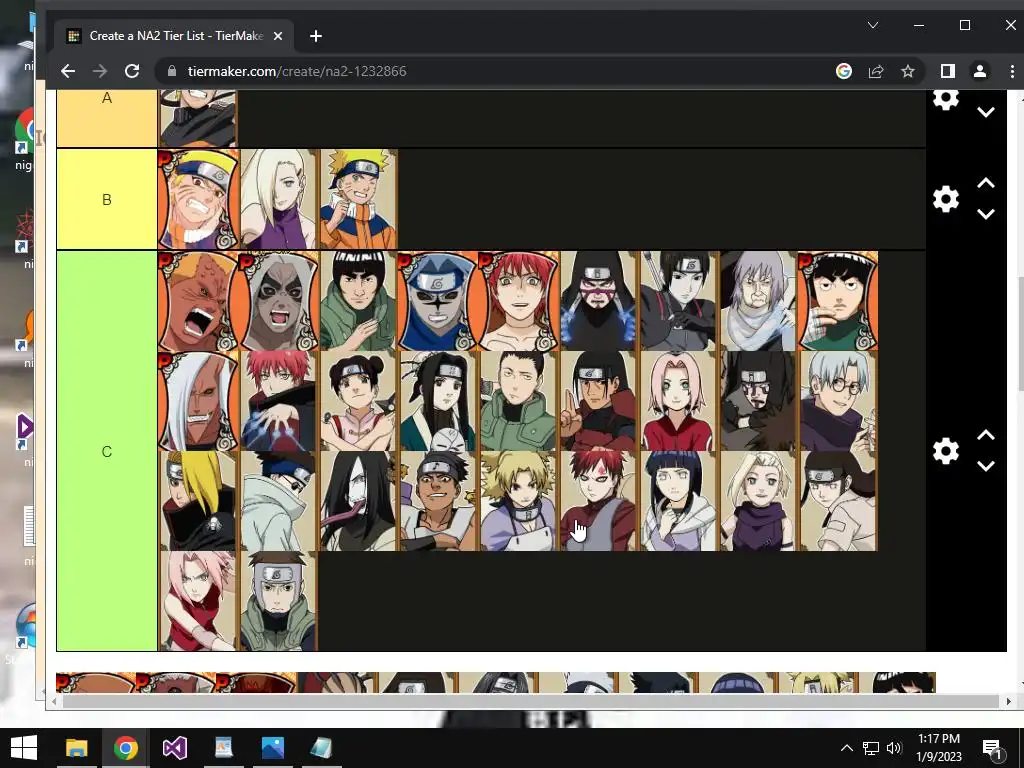1024x768 pixels.
Task: Open settings gear for tier B row
Action: pos(945,199)
